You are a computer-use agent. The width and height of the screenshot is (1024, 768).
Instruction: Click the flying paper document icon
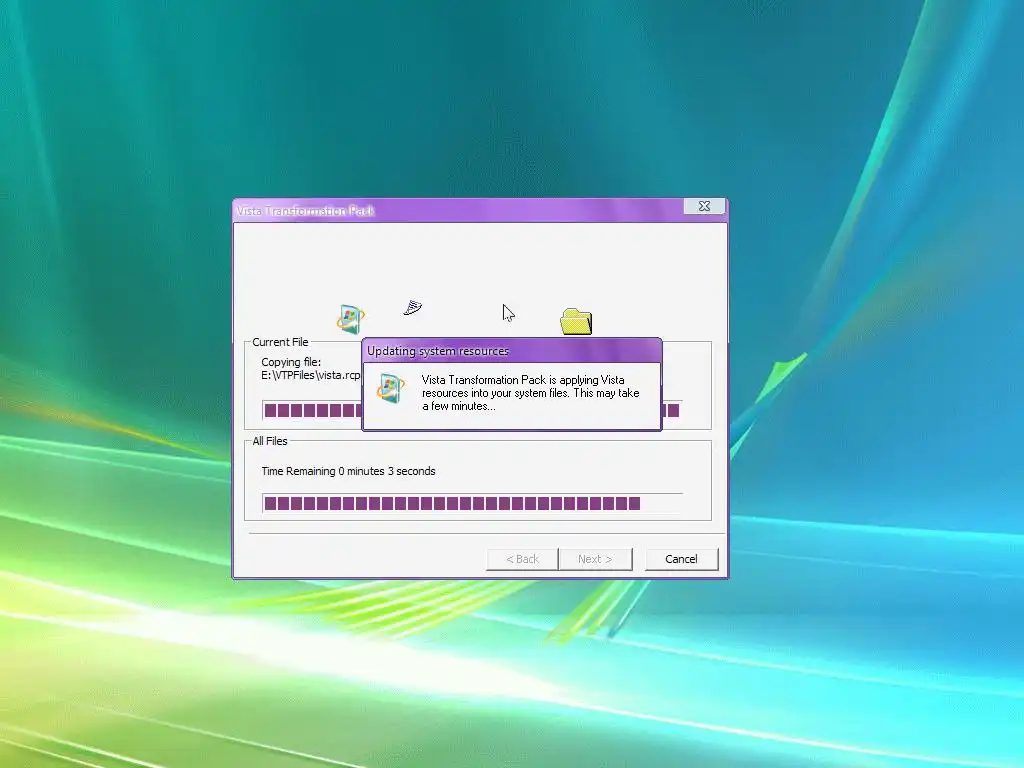coord(413,308)
